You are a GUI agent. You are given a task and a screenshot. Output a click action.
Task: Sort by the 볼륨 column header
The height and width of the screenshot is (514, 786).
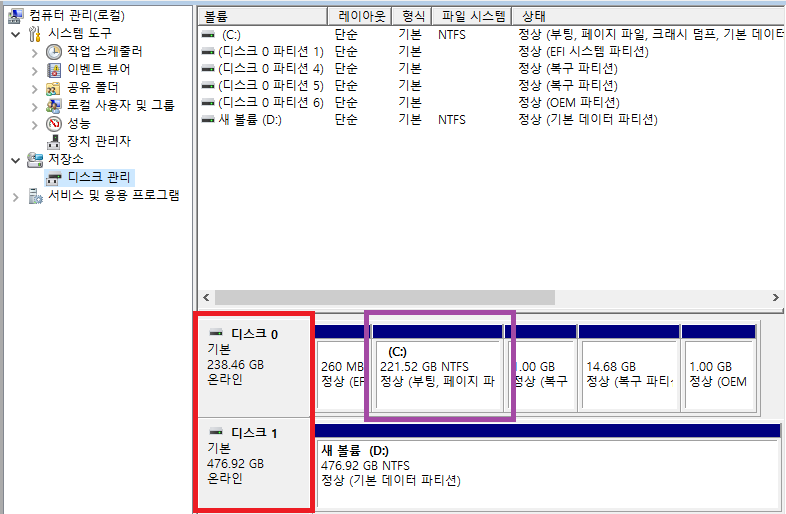point(263,17)
